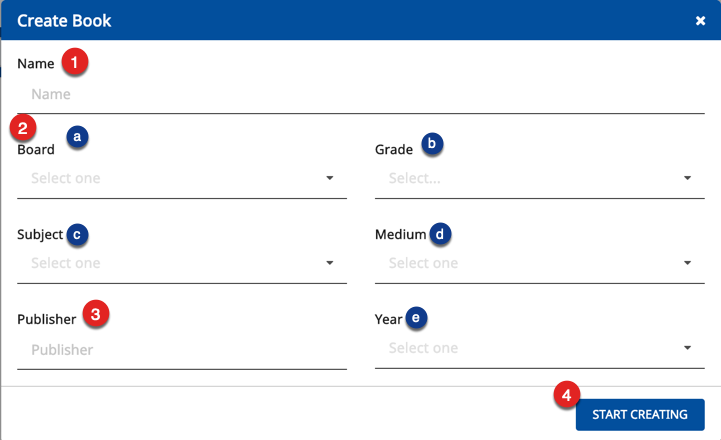Click the blue 'b' marker beside Grade
Screen dimensions: 721x440
pyautogui.click(x=431, y=144)
